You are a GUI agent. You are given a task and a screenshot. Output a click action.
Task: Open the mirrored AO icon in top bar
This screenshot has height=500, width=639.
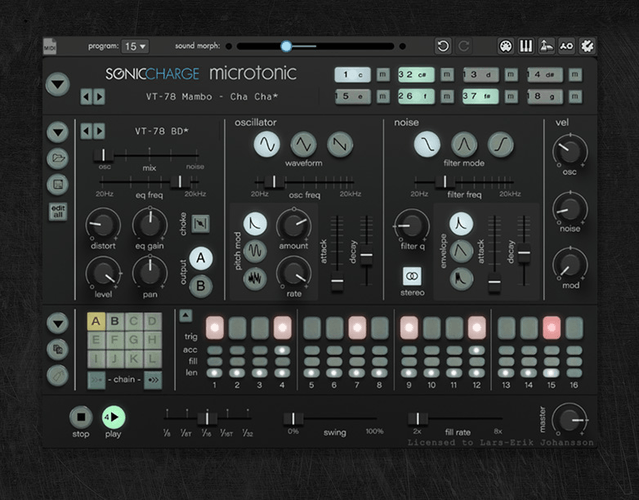click(x=566, y=46)
